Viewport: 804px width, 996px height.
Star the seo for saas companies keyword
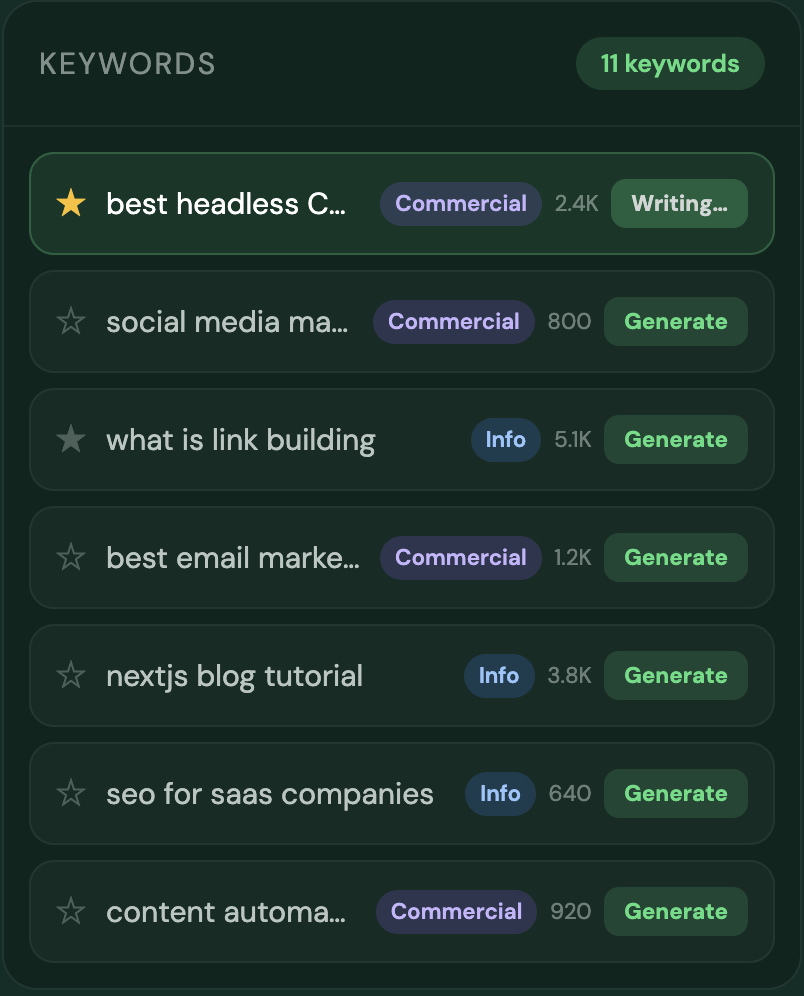tap(71, 794)
